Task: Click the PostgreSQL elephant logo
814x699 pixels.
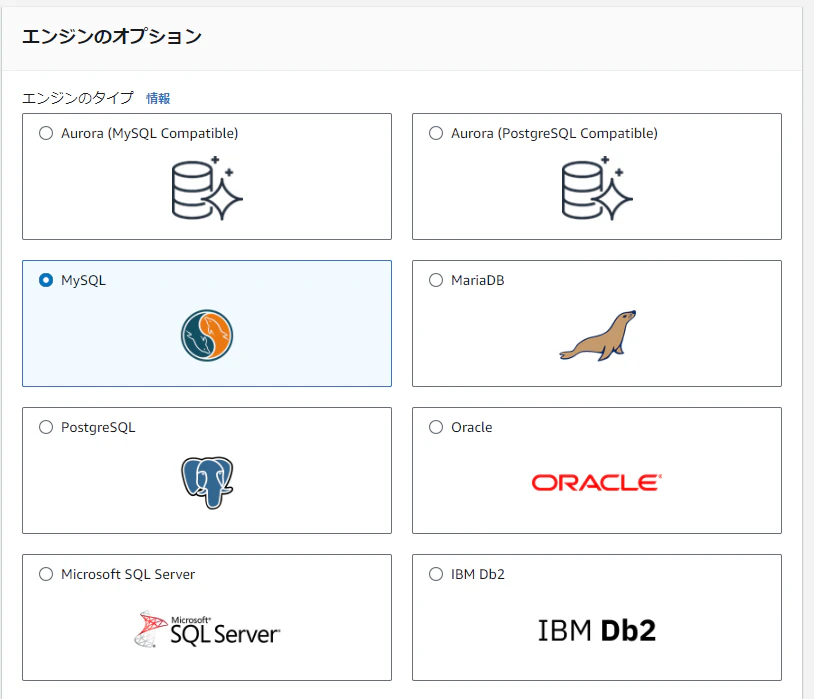Action: [207, 482]
